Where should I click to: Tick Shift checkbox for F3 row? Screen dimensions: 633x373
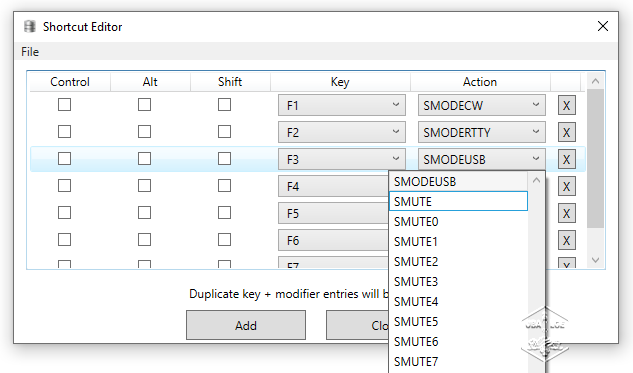point(224,159)
